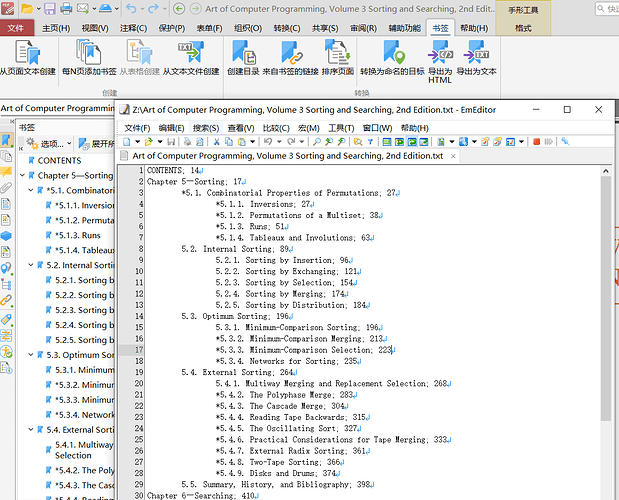
Task: Select the CONTENTS bookmark
Action: point(59,161)
